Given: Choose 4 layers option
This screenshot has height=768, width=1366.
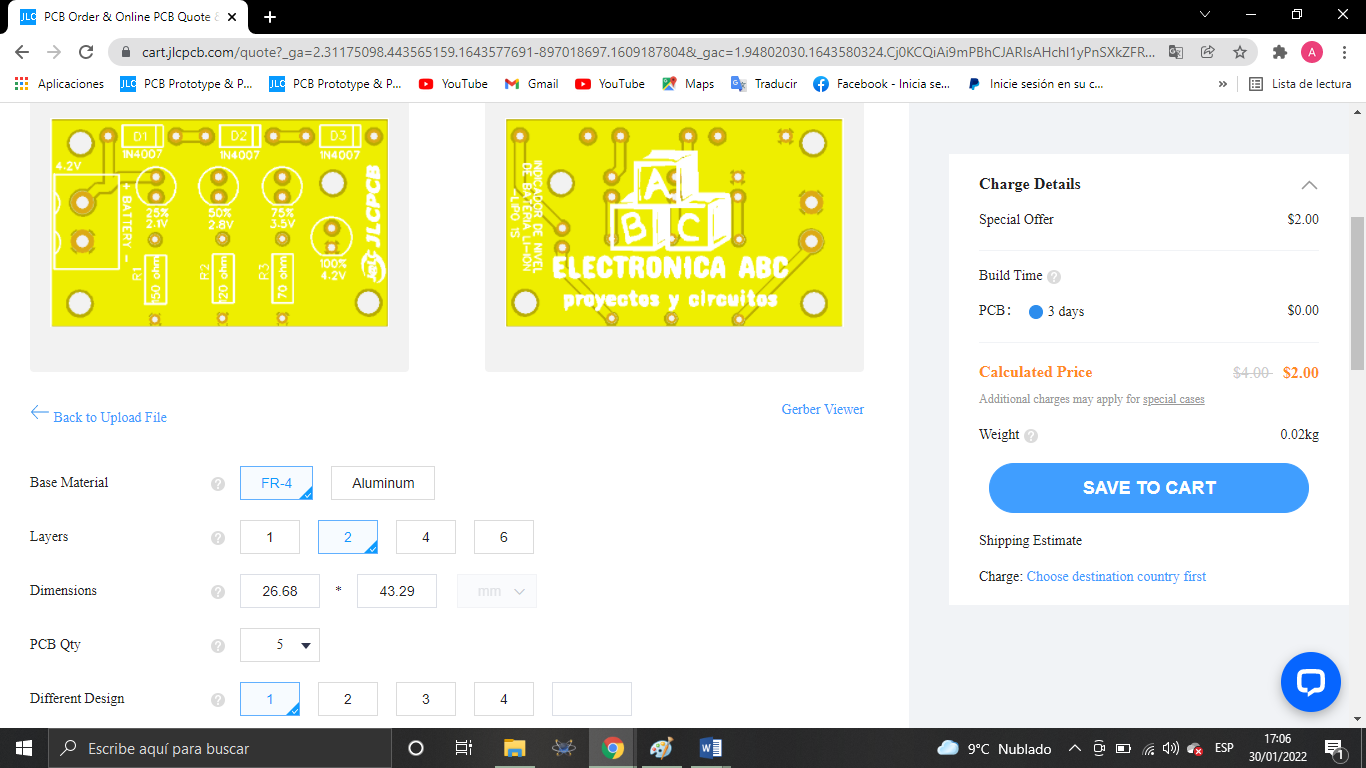Looking at the screenshot, I should click(x=426, y=537).
